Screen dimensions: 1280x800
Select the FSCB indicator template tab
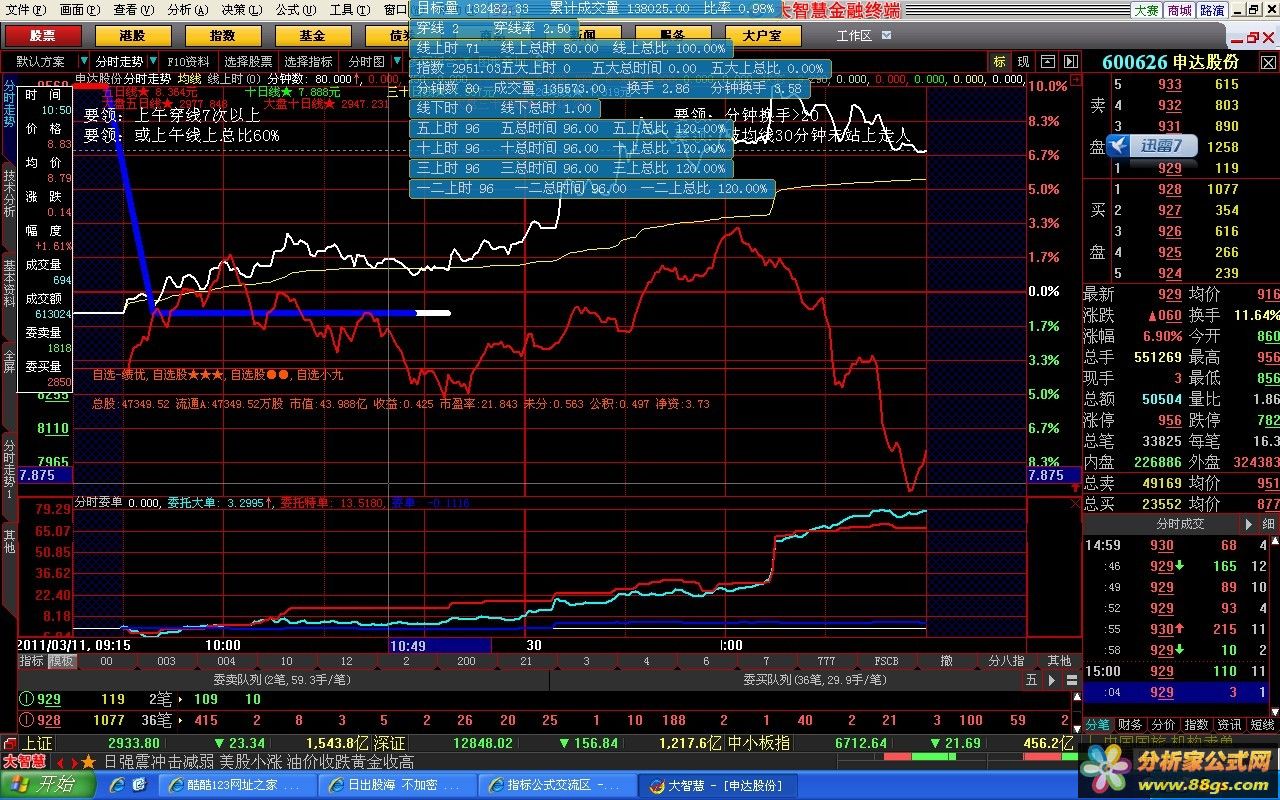point(886,661)
